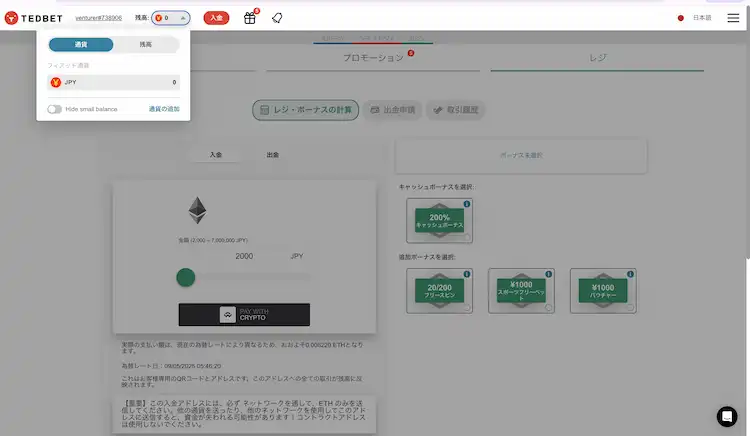Open the live chat bubble
This screenshot has width=750, height=436.
pyautogui.click(x=727, y=416)
